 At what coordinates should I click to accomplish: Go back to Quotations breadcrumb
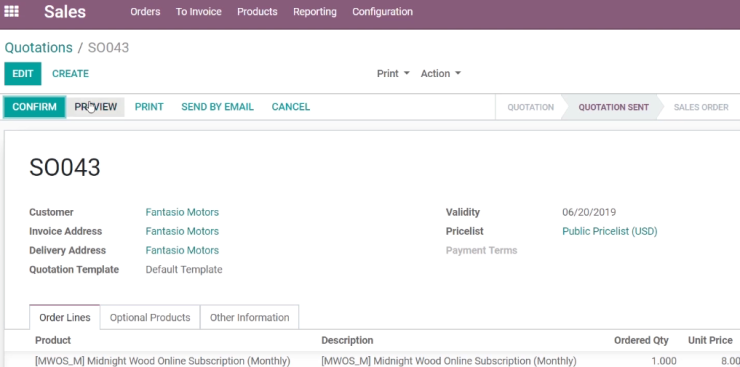tap(39, 48)
